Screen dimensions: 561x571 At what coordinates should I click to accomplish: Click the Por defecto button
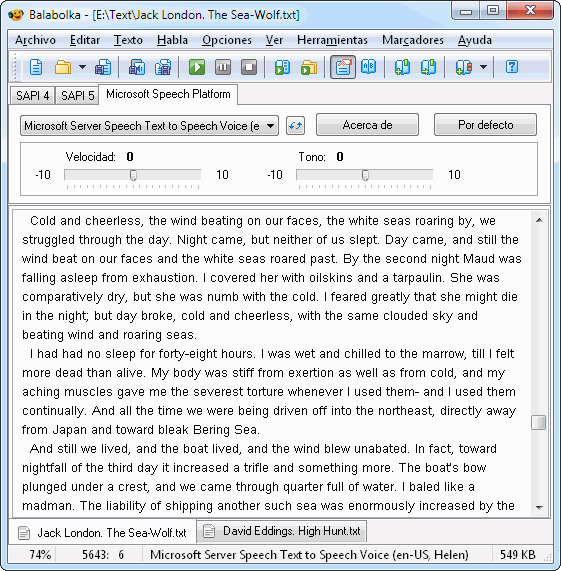pyautogui.click(x=485, y=125)
